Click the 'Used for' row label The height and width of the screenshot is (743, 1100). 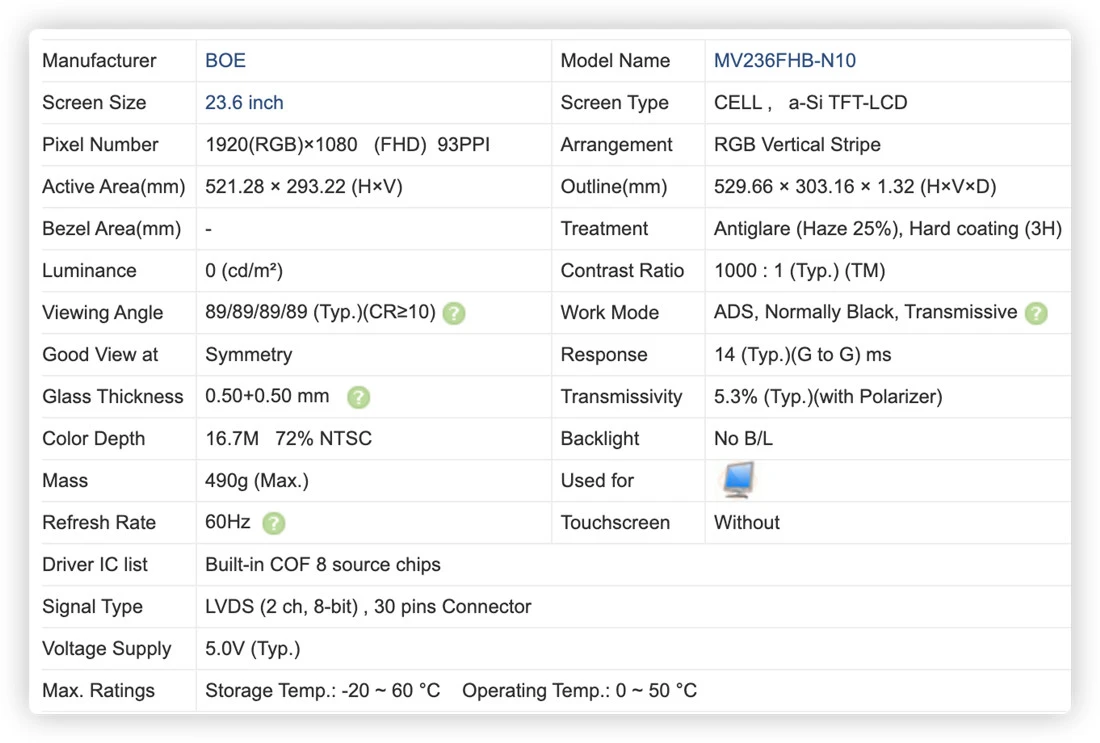coord(597,481)
